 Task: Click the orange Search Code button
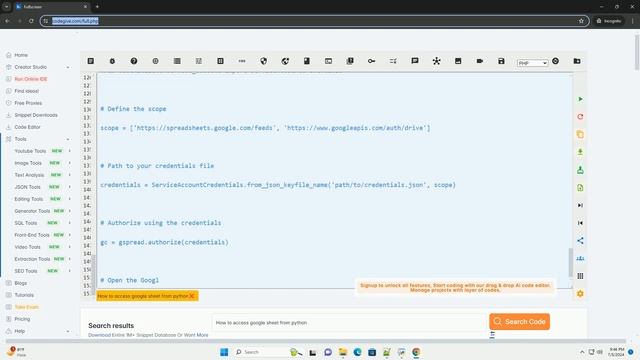pyautogui.click(x=520, y=322)
